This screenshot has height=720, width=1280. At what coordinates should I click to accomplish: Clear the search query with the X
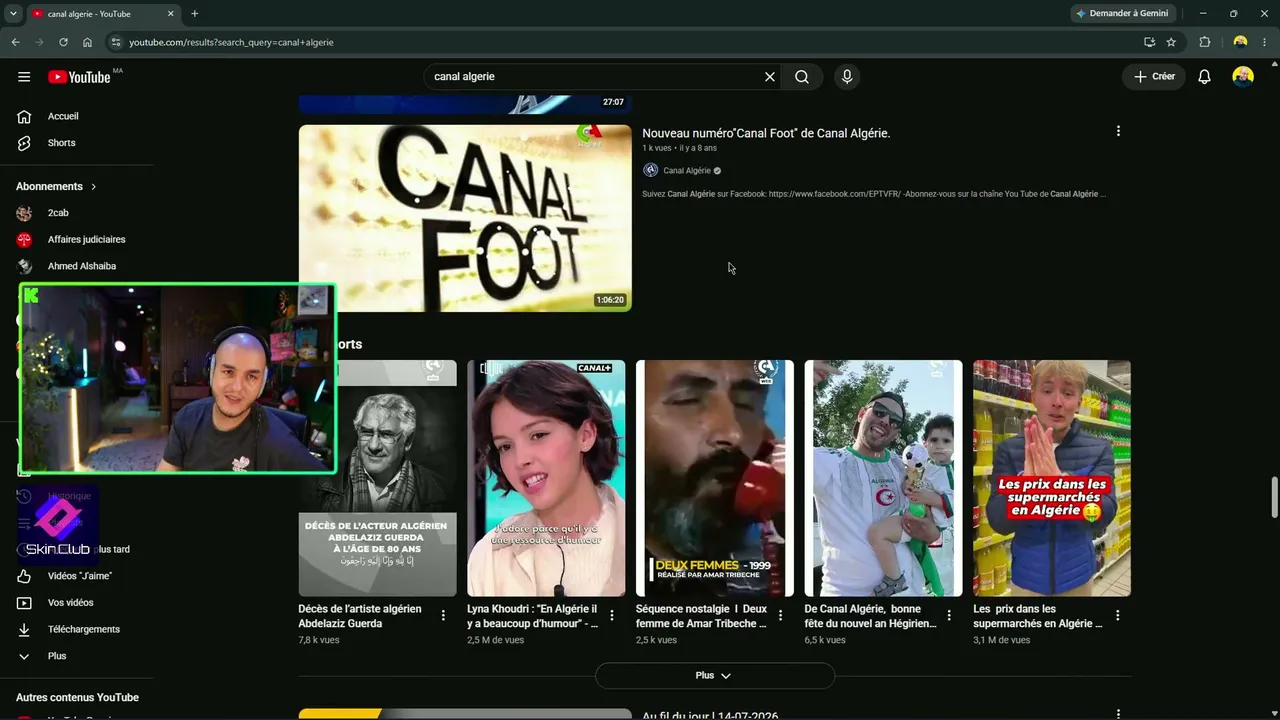770,77
